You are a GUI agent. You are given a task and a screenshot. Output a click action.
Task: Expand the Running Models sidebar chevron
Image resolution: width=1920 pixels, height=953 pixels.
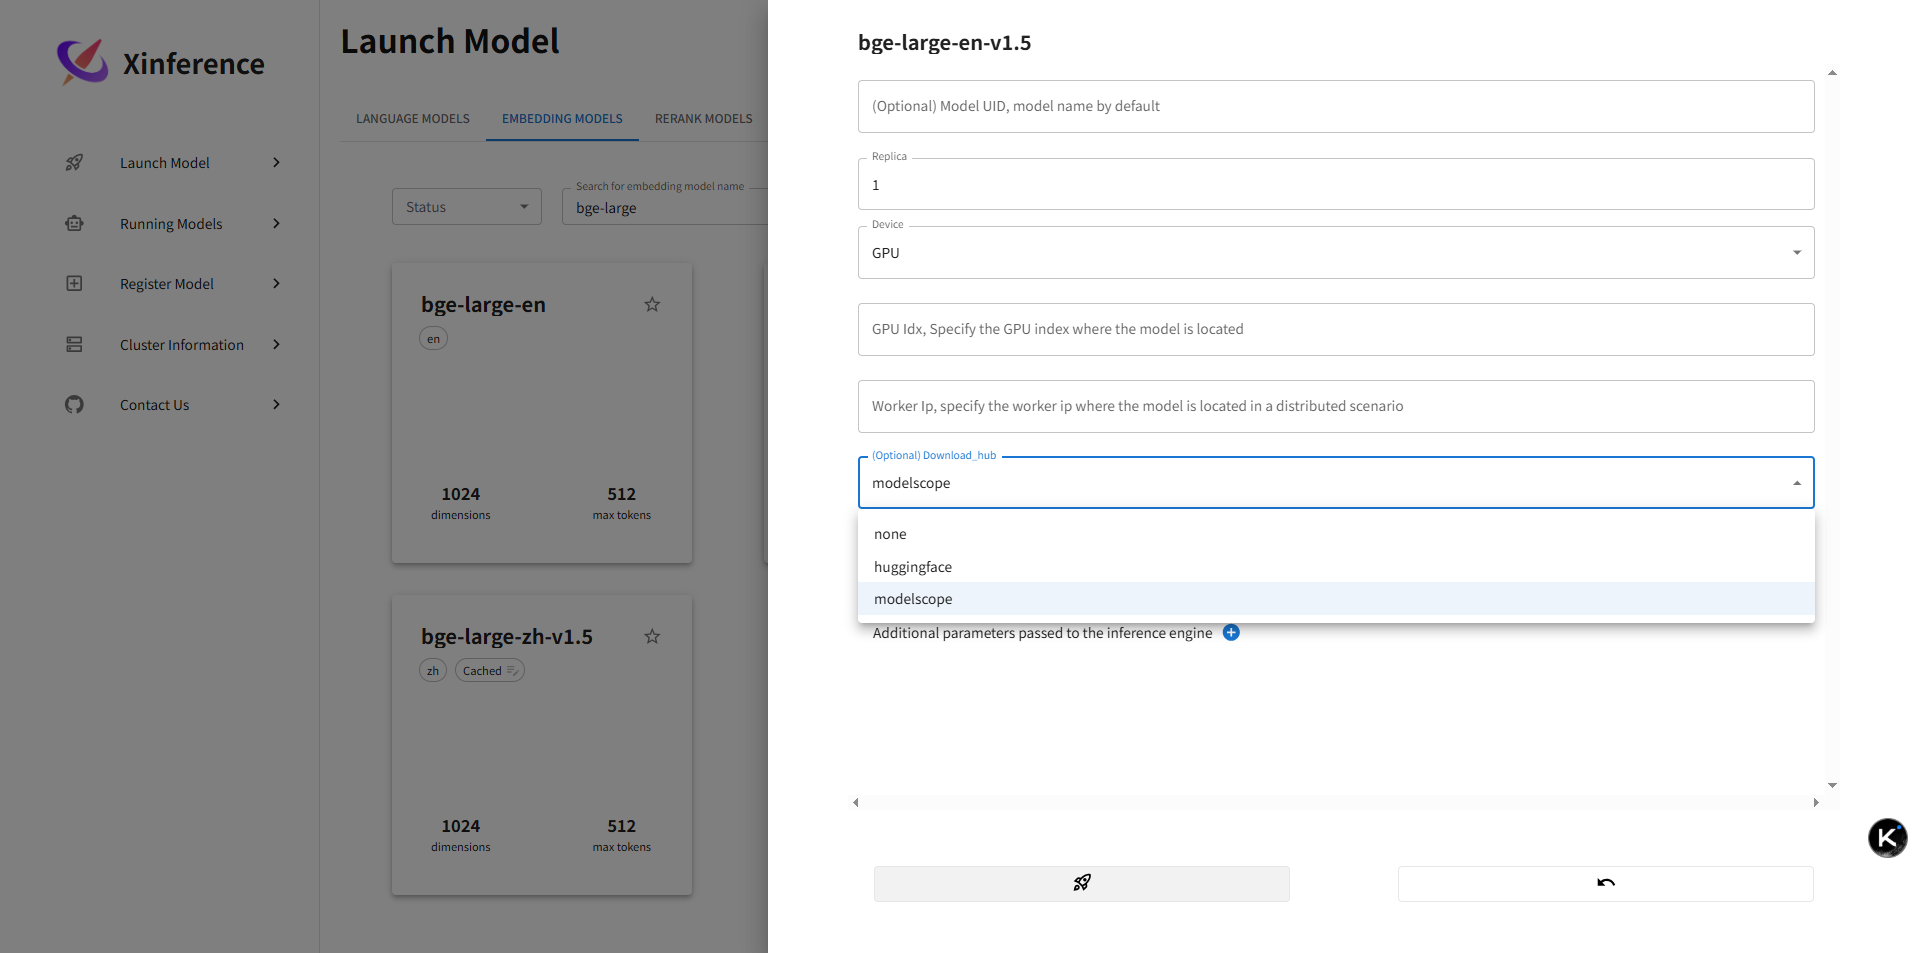tap(276, 223)
